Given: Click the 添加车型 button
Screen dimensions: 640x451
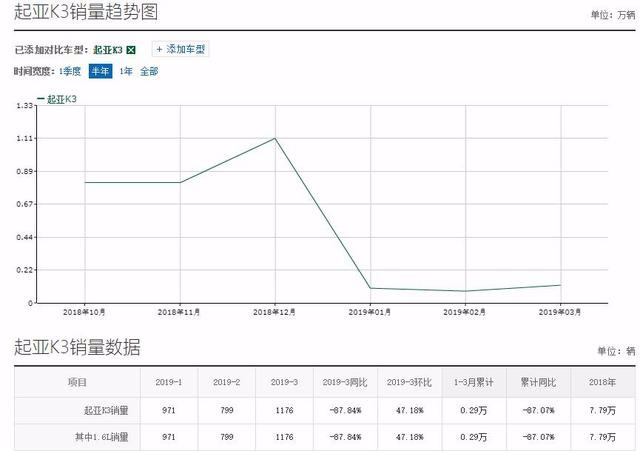Looking at the screenshot, I should coord(180,49).
